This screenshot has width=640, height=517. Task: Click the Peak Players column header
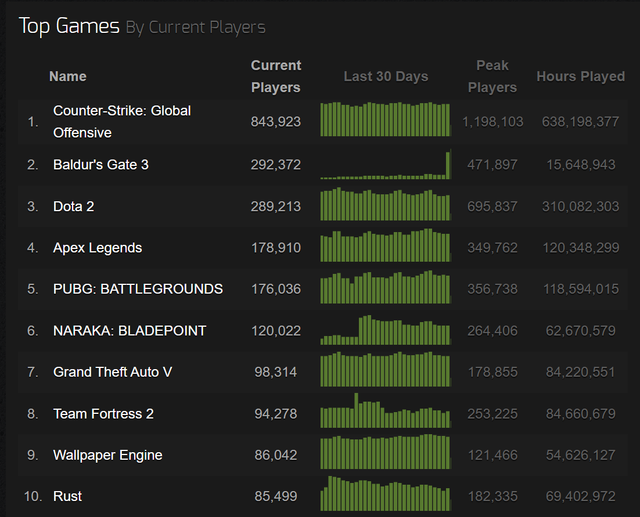[492, 76]
